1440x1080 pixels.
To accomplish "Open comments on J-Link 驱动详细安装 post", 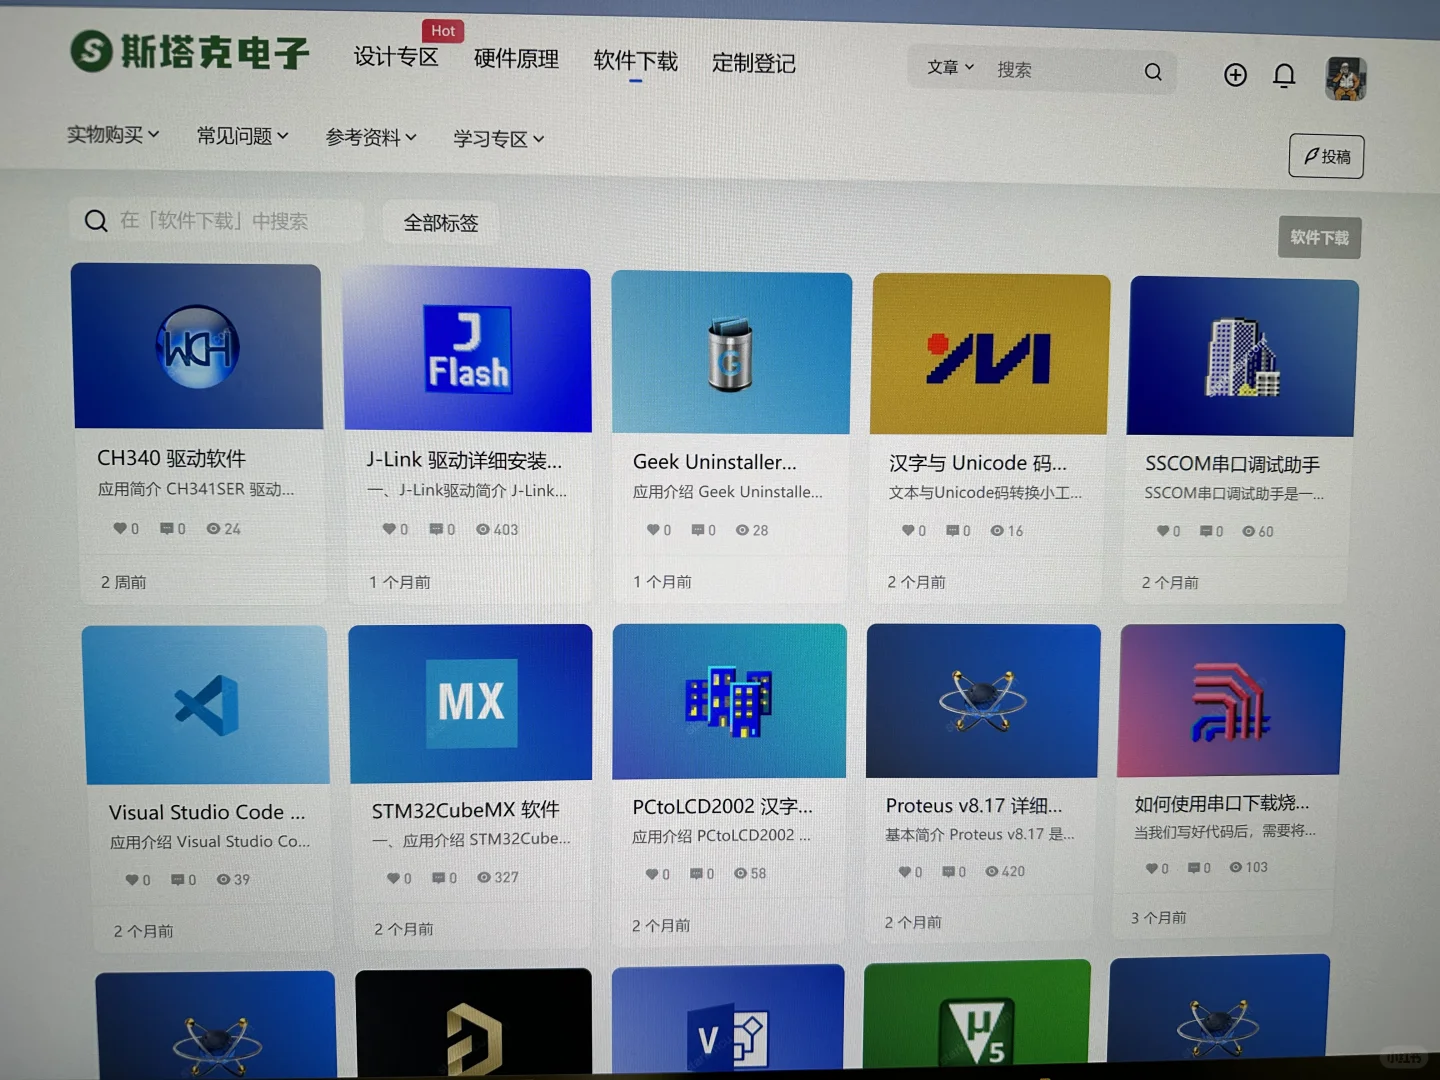I will (437, 529).
